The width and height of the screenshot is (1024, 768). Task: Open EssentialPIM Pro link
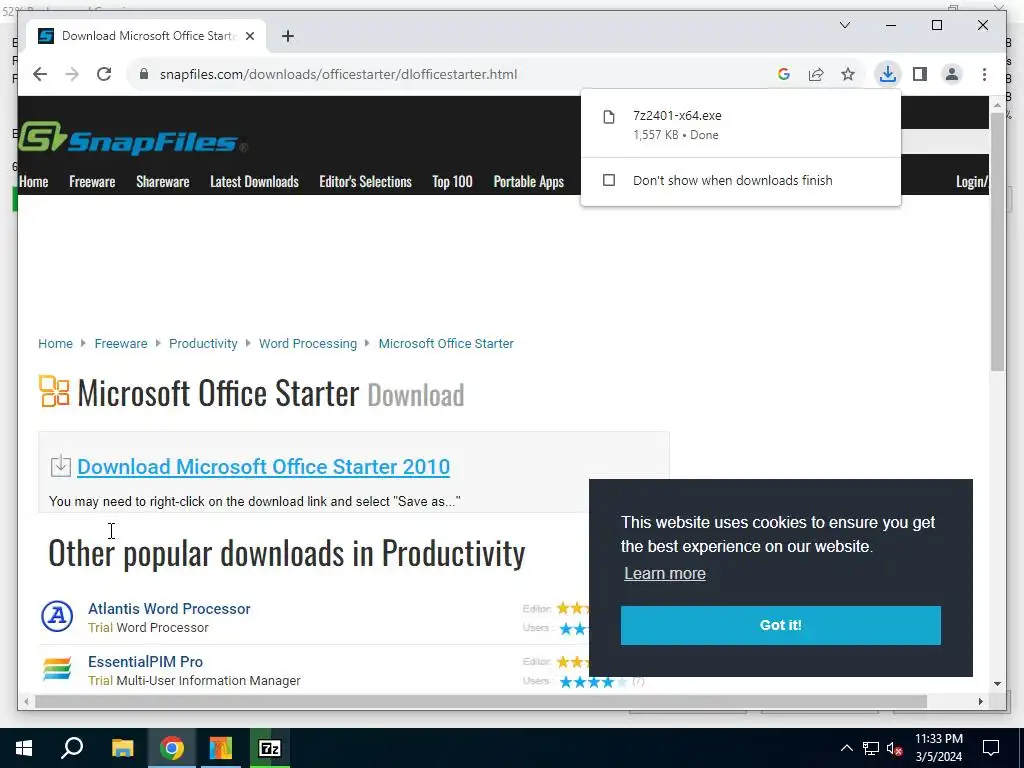coord(145,662)
